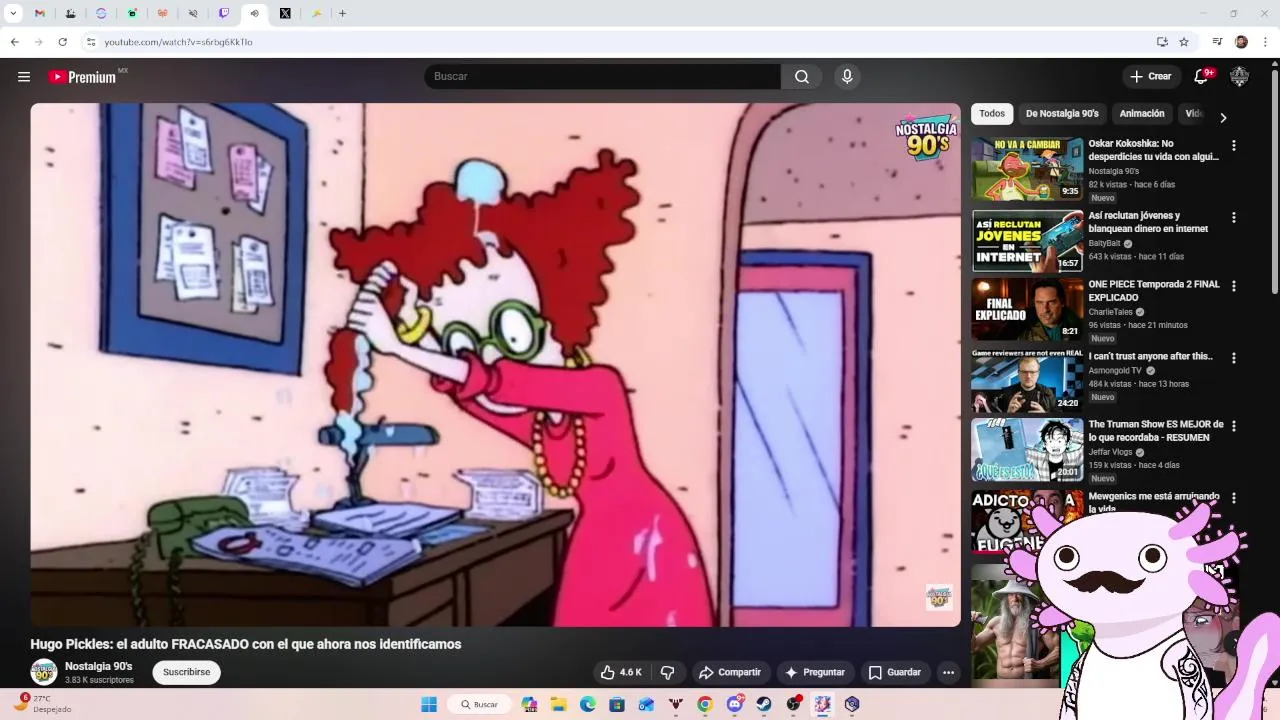
Task: Save the video with Guardar
Action: click(894, 672)
